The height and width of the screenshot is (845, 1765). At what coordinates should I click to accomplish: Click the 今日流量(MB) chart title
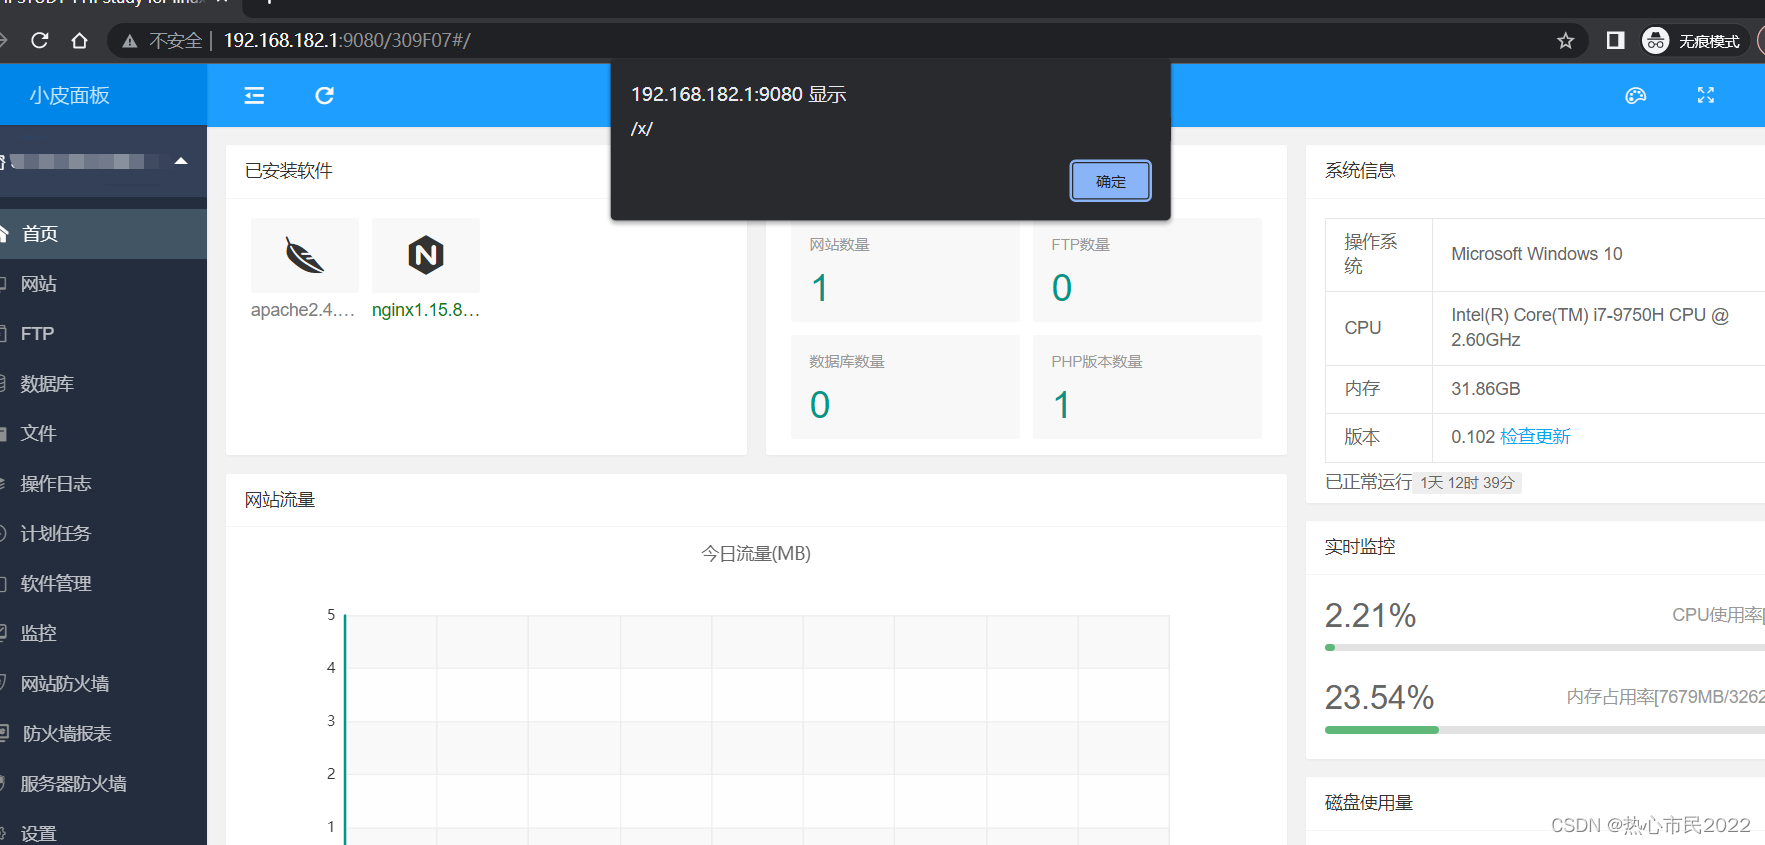pyautogui.click(x=756, y=553)
